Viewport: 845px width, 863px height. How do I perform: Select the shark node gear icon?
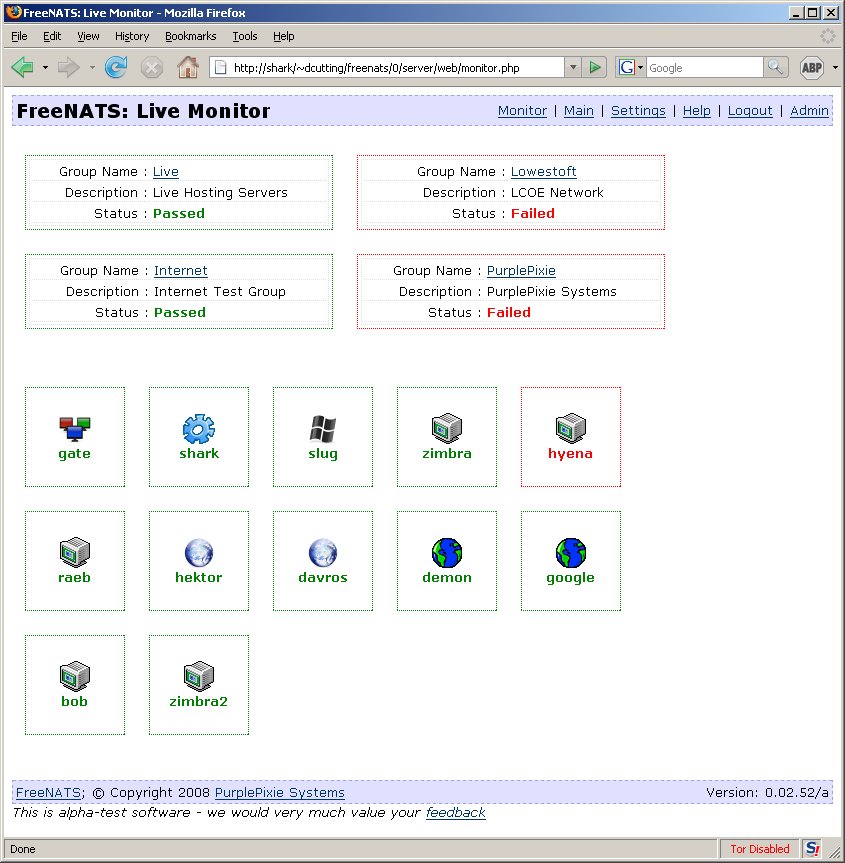[199, 429]
